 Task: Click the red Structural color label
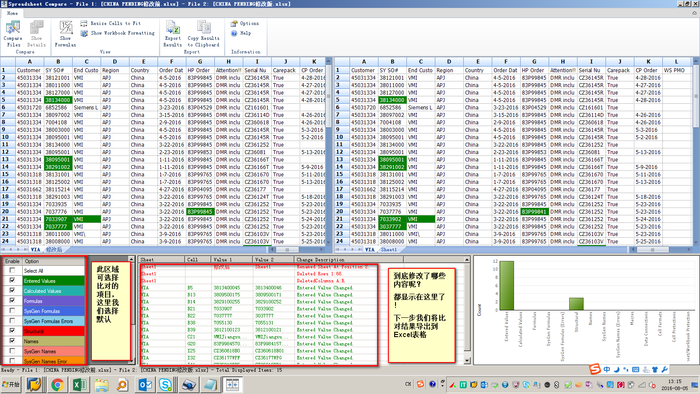[53, 331]
